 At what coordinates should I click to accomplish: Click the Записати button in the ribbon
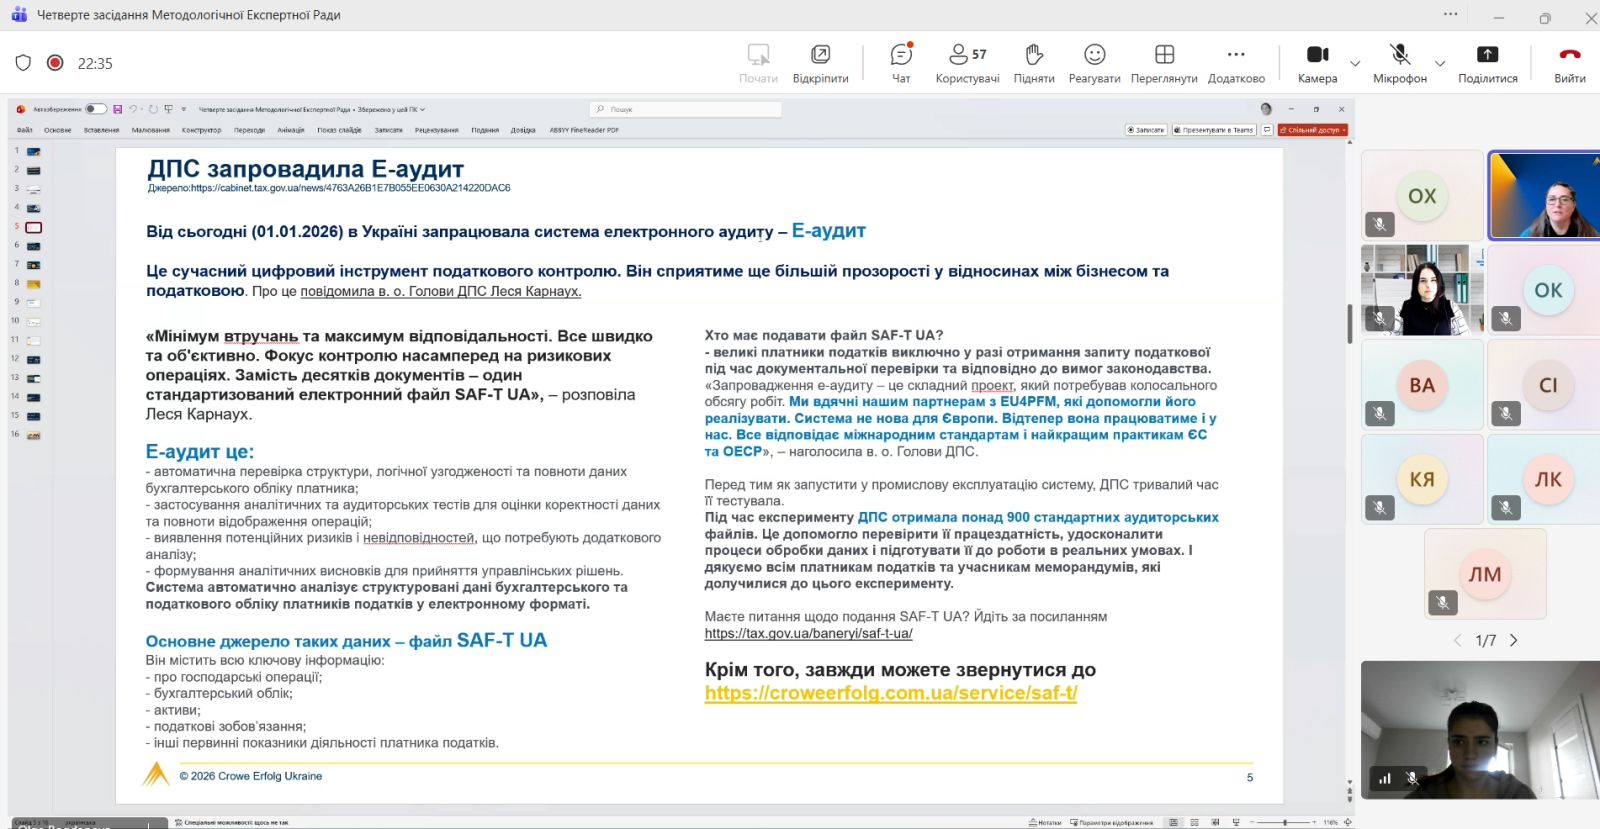(1146, 130)
